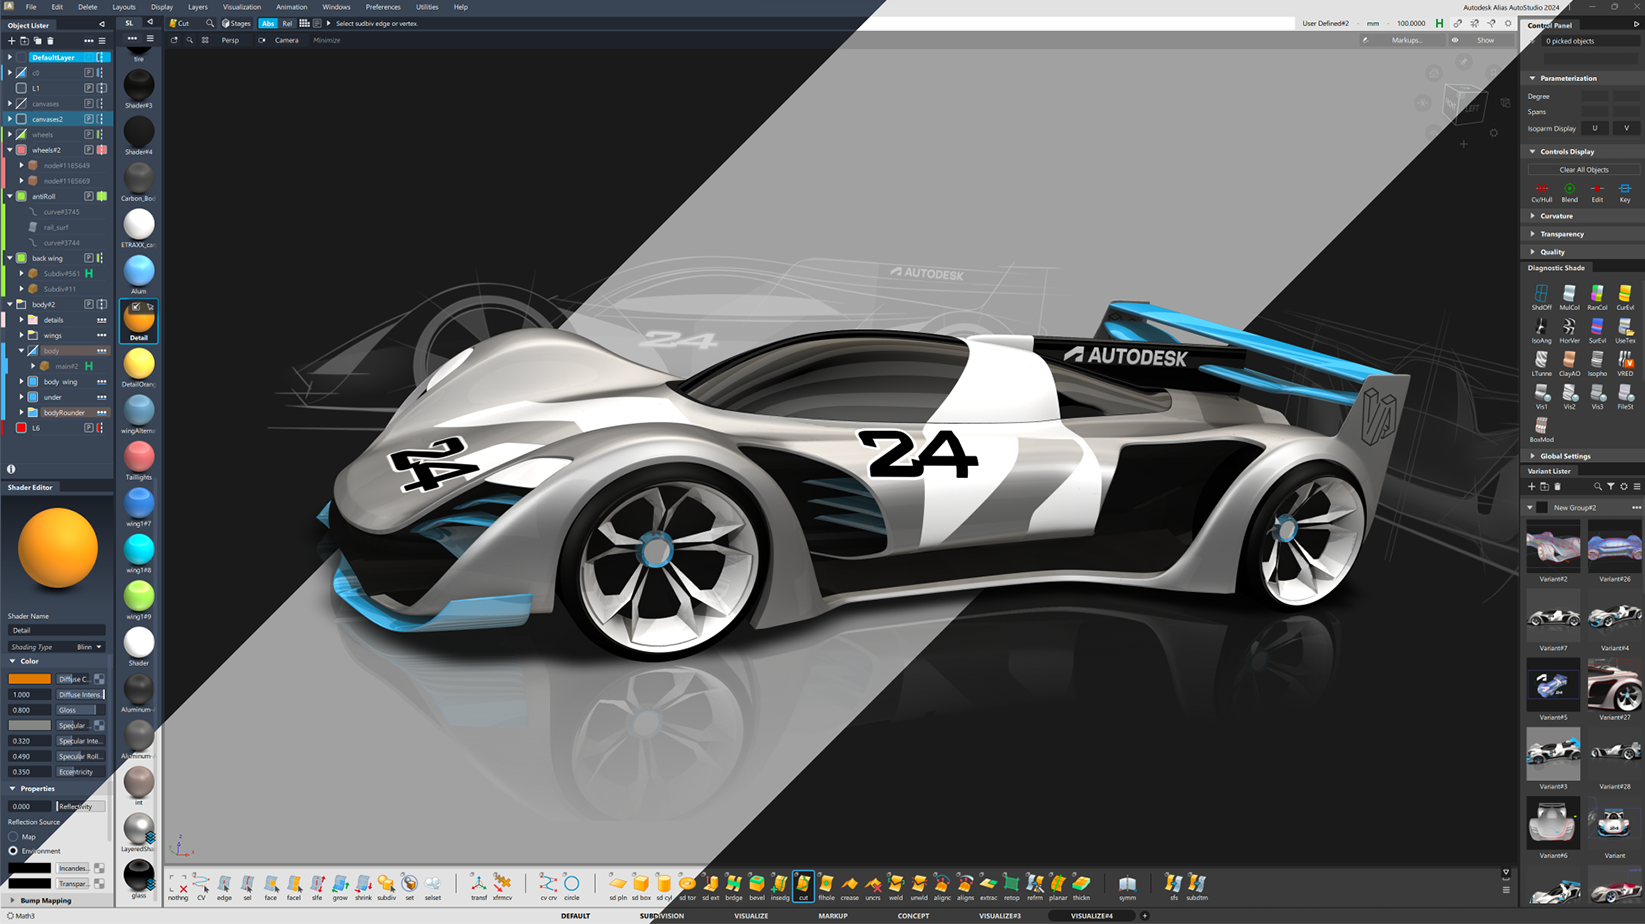Edit the Shader Name field containing Detail
1645x924 pixels.
[x=56, y=630]
